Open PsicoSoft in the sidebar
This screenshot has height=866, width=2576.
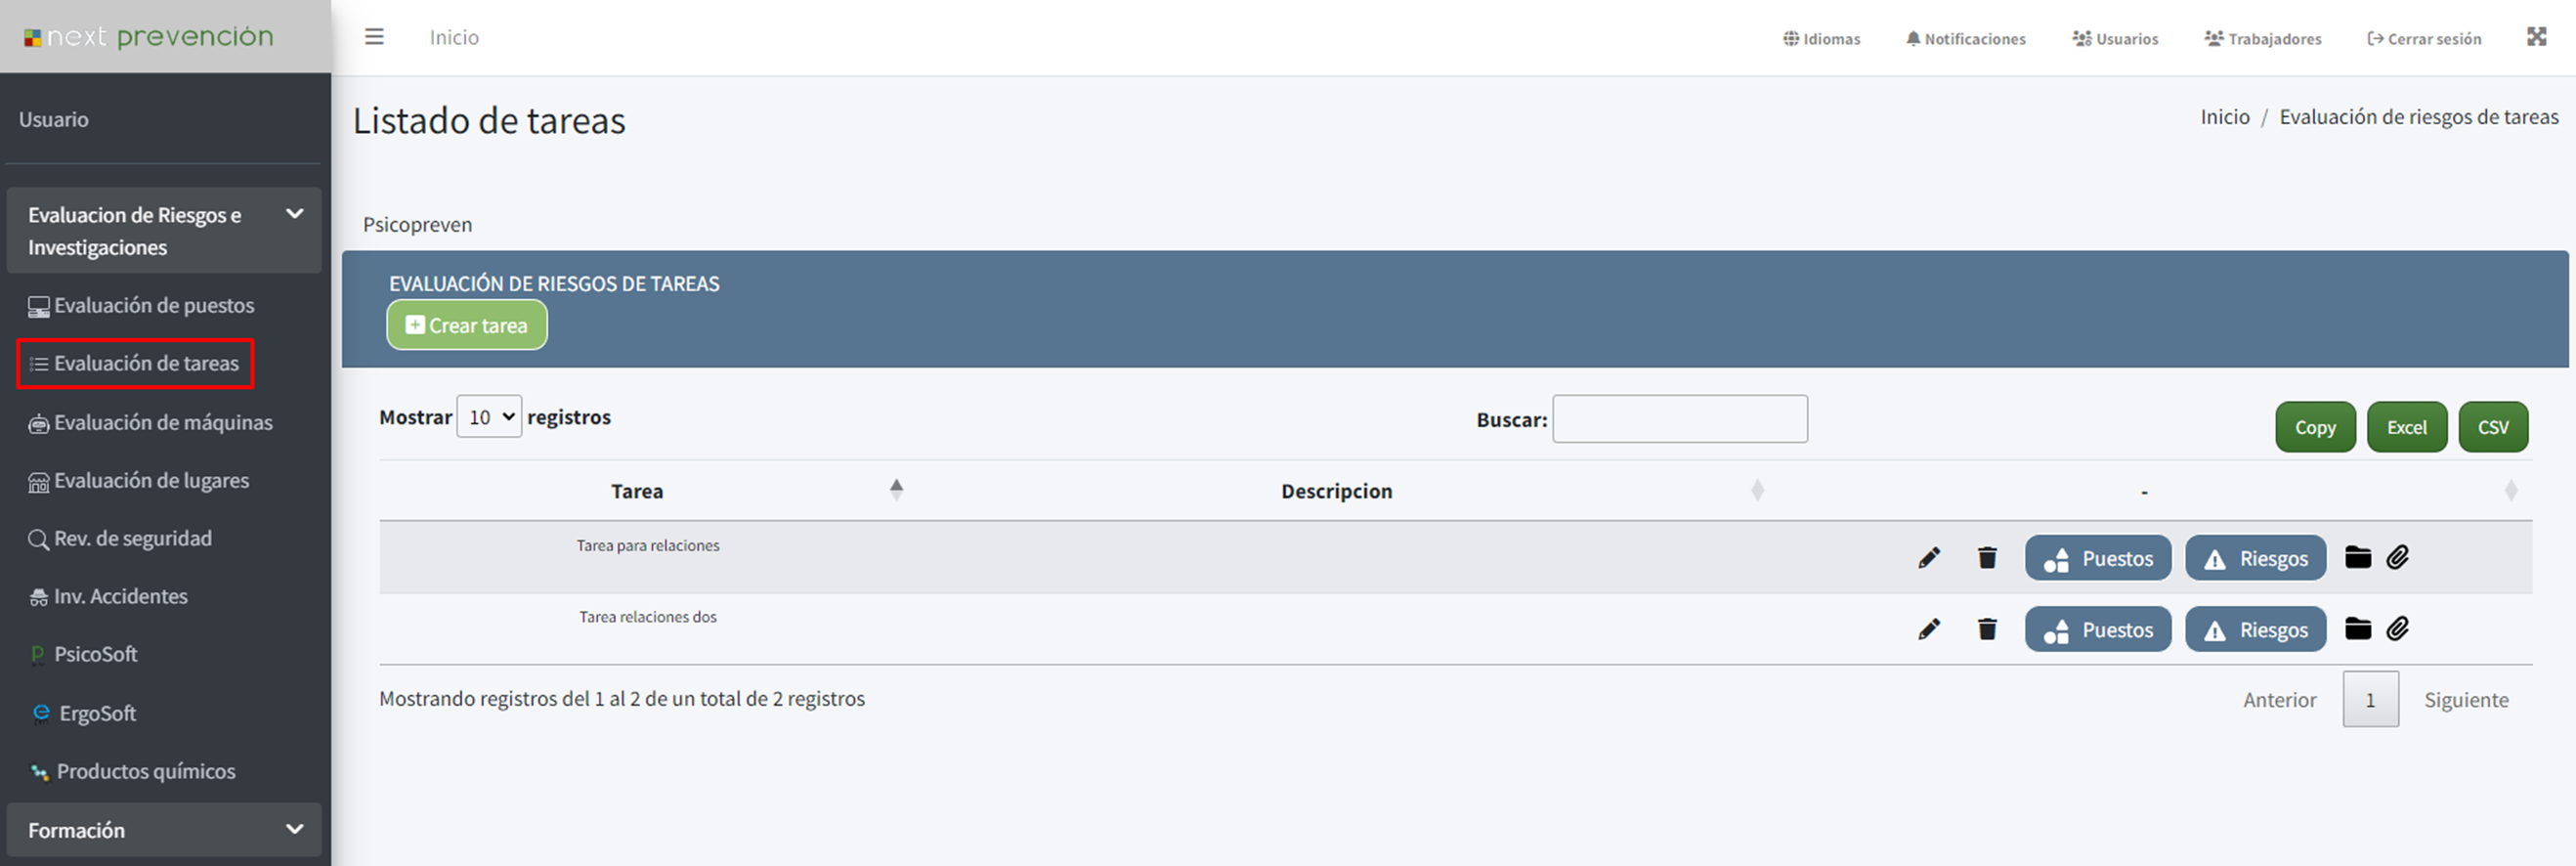coord(83,655)
